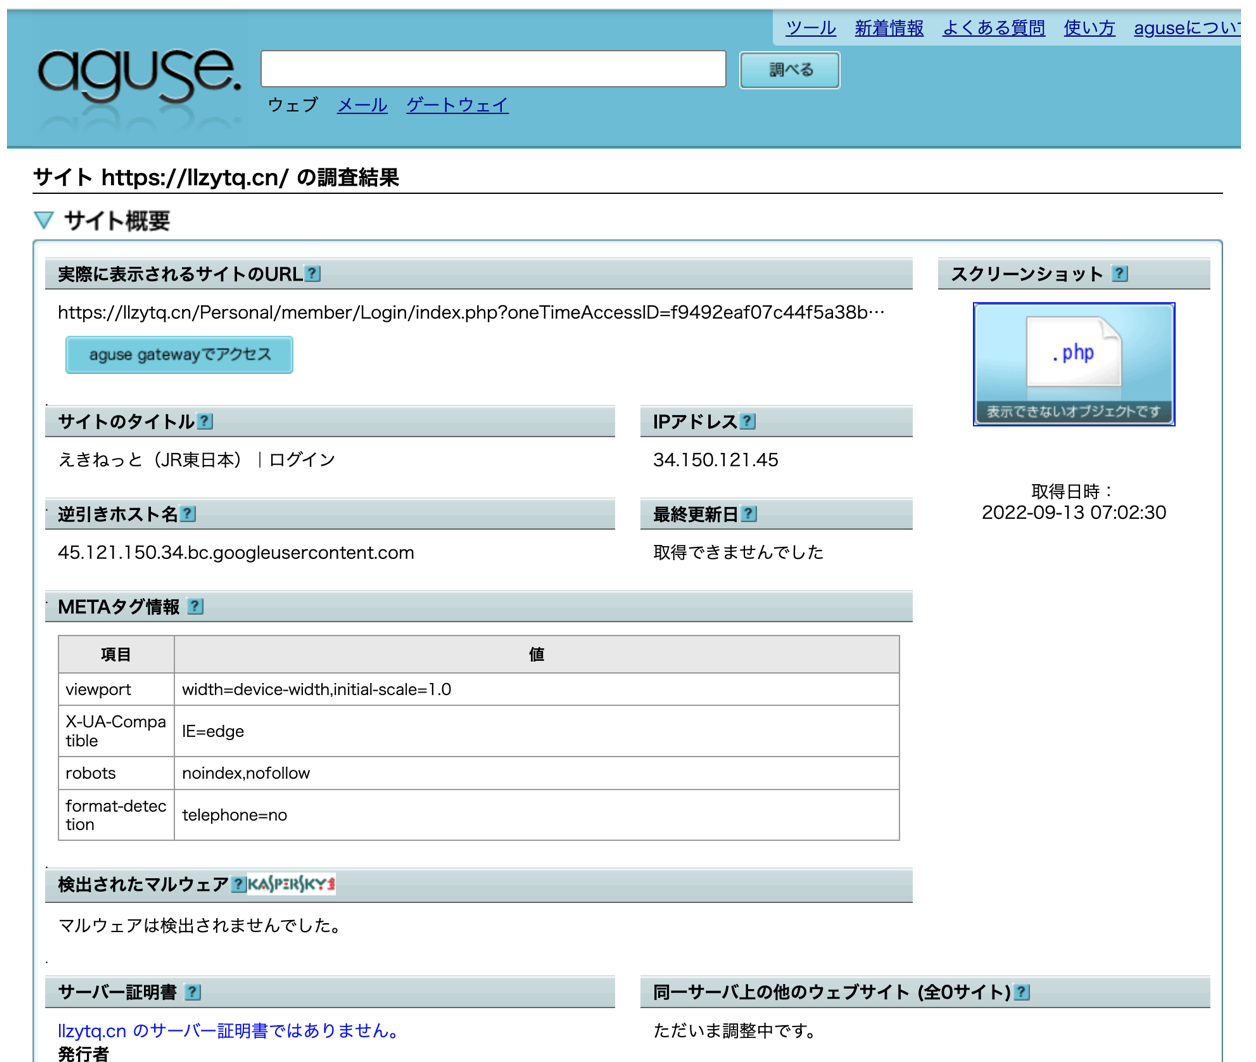Click the format-detection cell
This screenshot has width=1256, height=1062.
point(116,815)
